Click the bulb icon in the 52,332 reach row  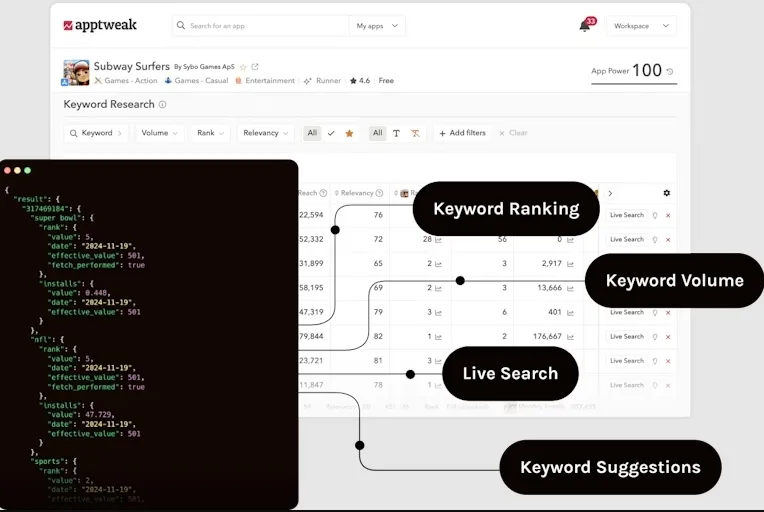[x=655, y=240]
